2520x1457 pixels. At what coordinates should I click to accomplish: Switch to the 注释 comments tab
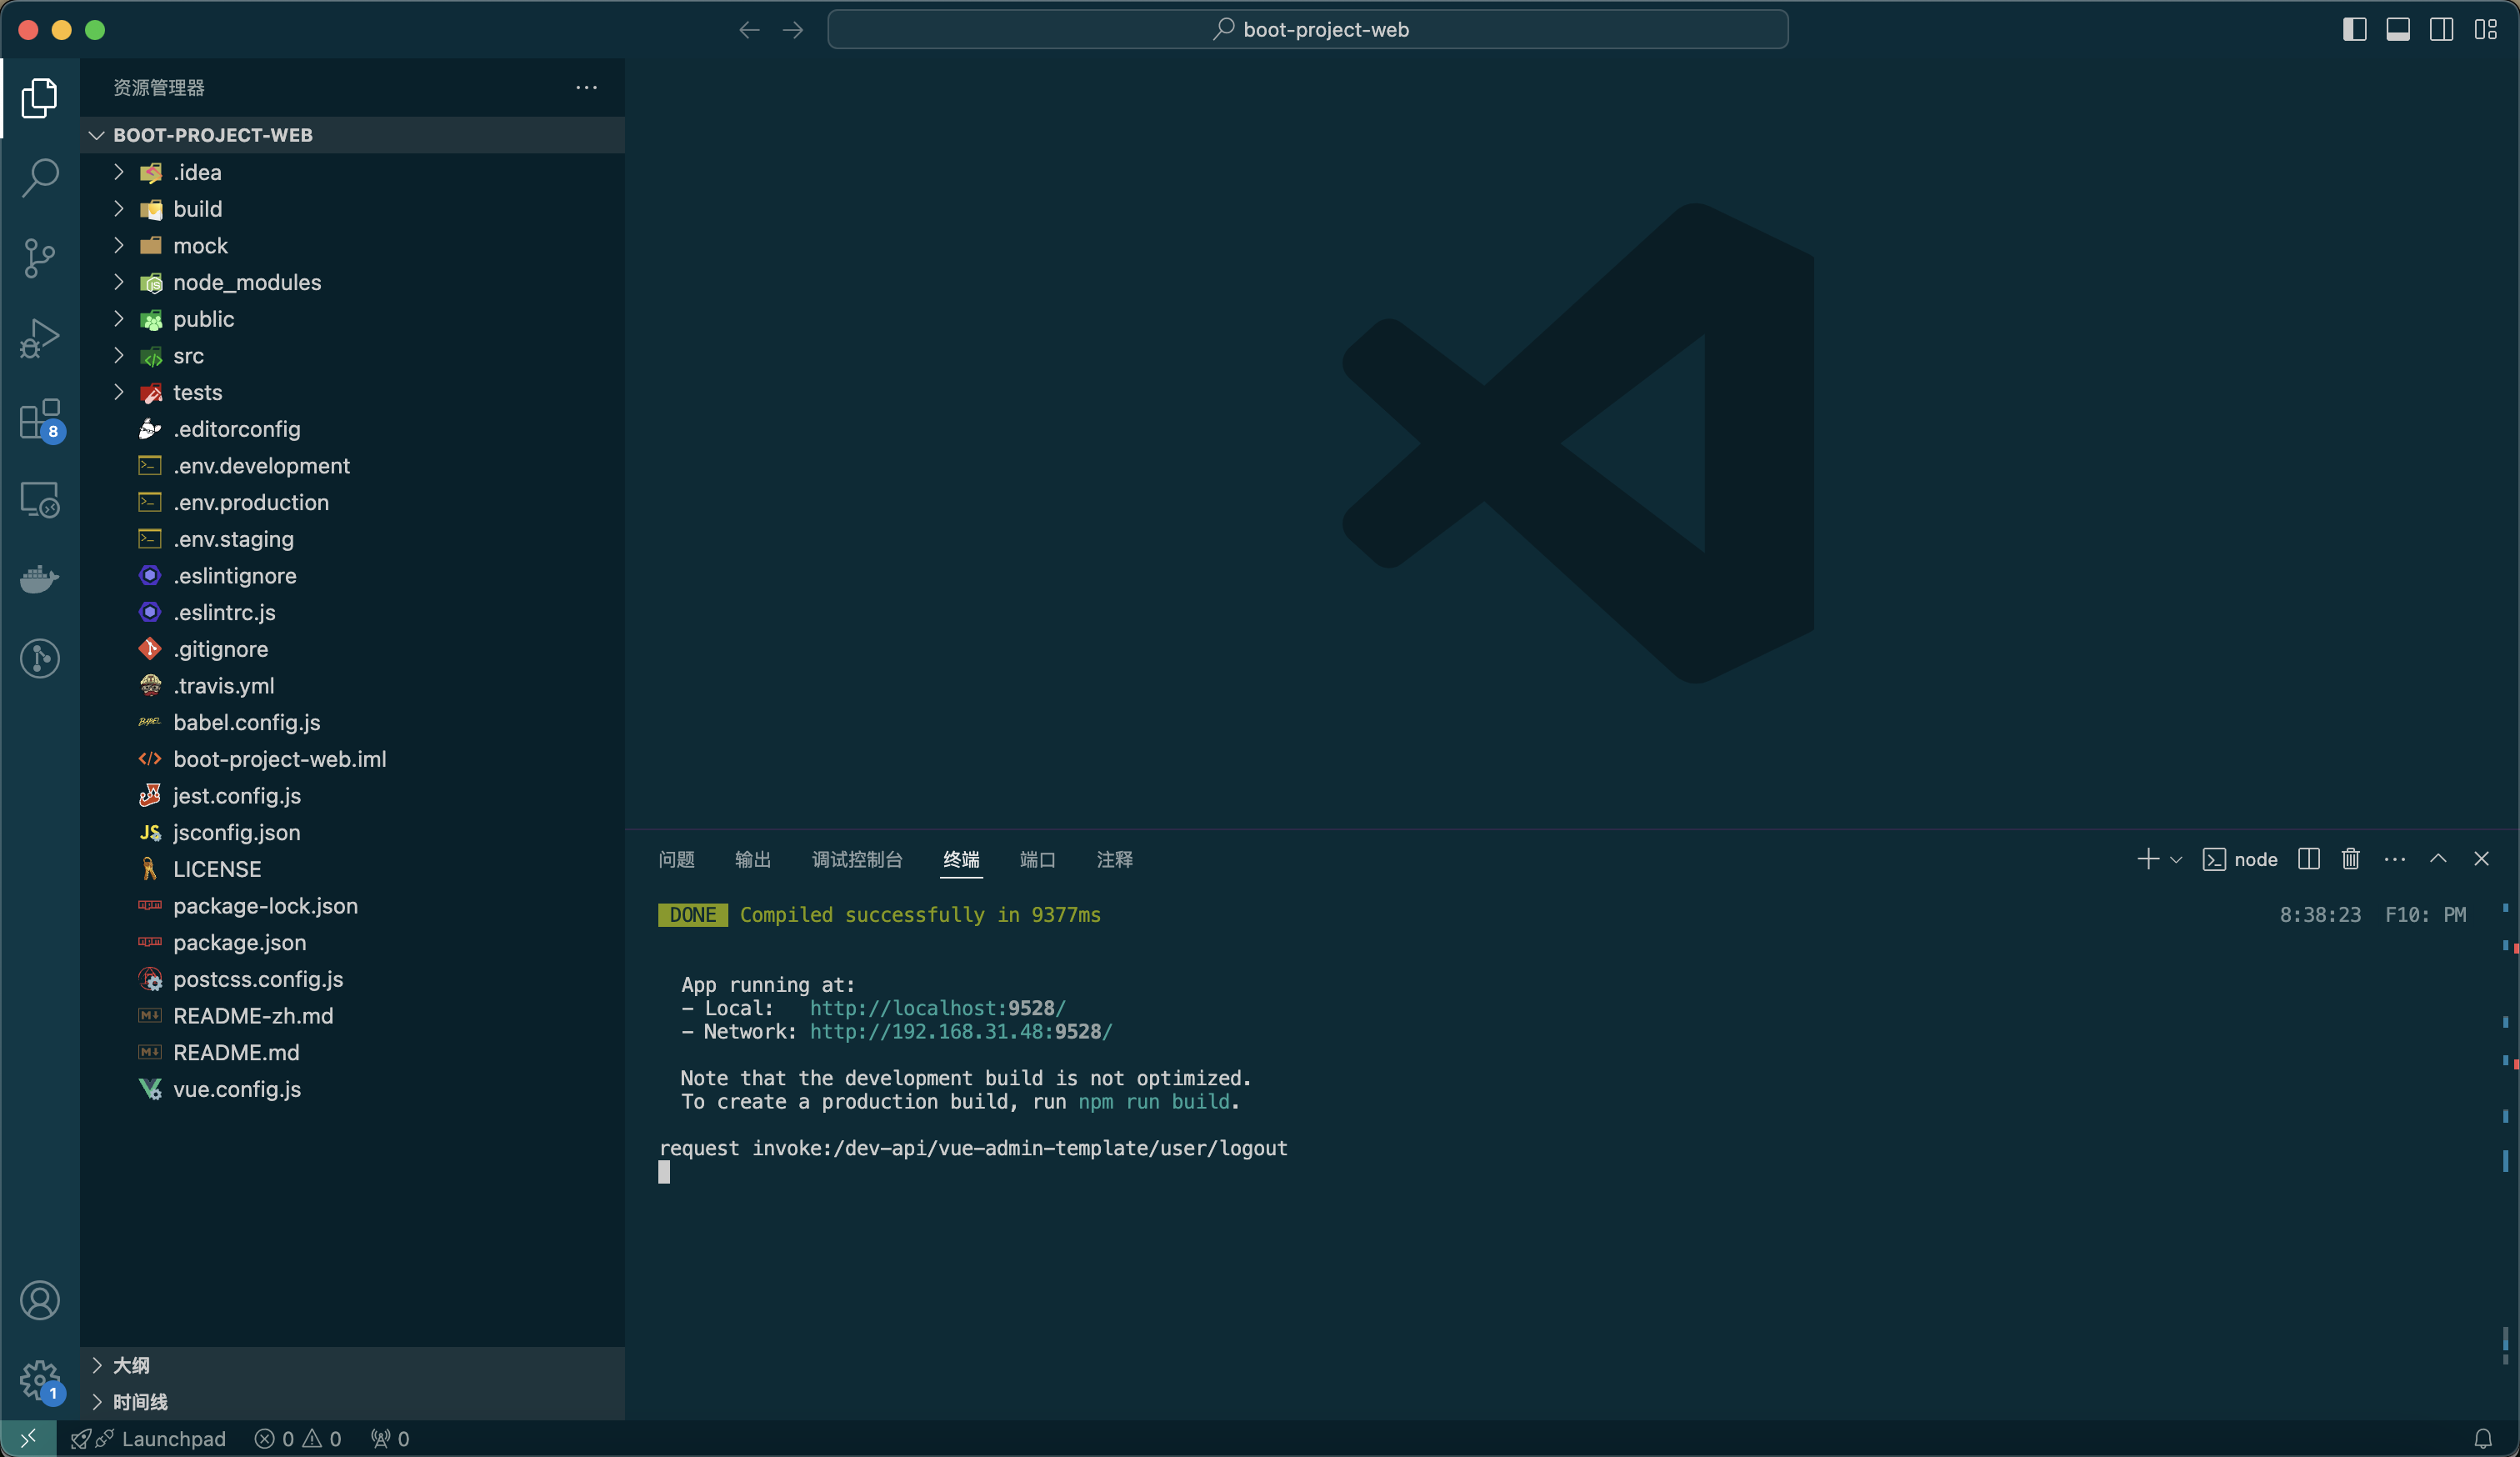coord(1114,859)
